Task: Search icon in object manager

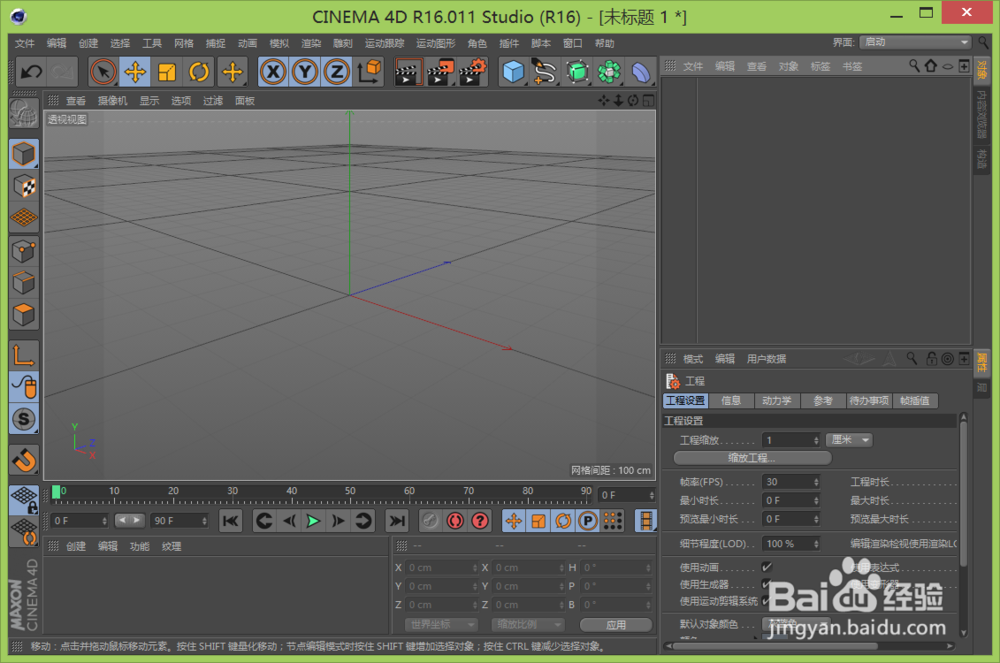Action: (914, 66)
